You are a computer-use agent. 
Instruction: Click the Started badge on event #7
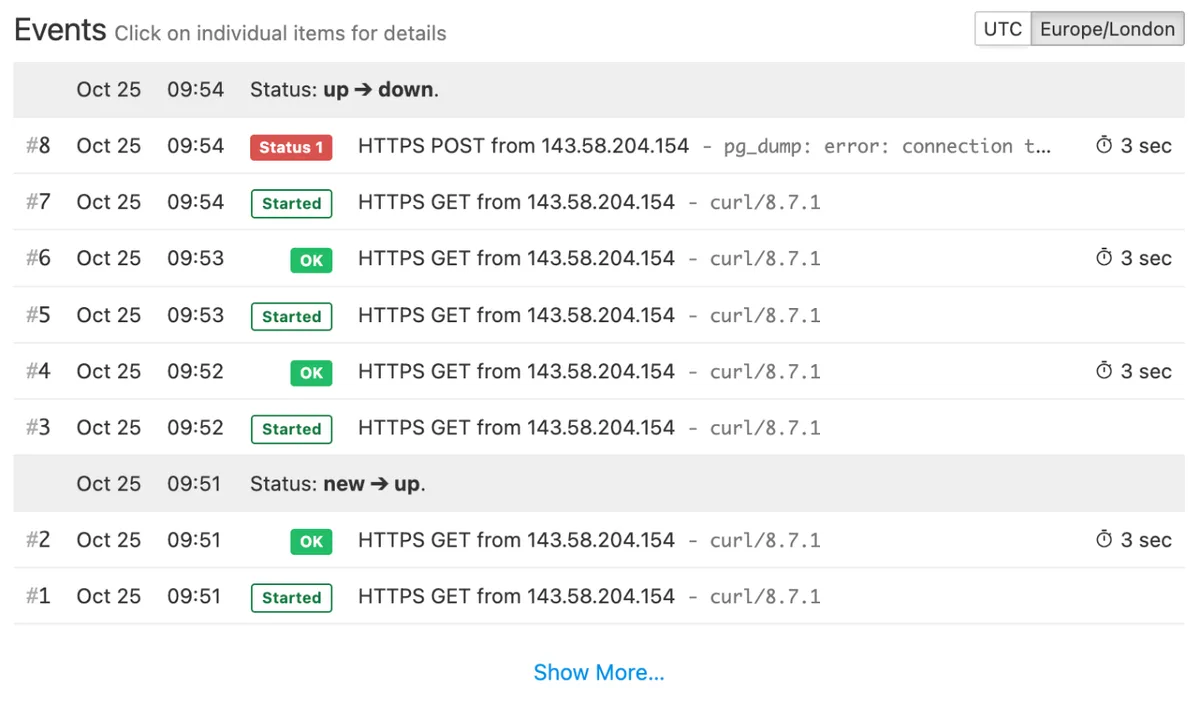(291, 203)
